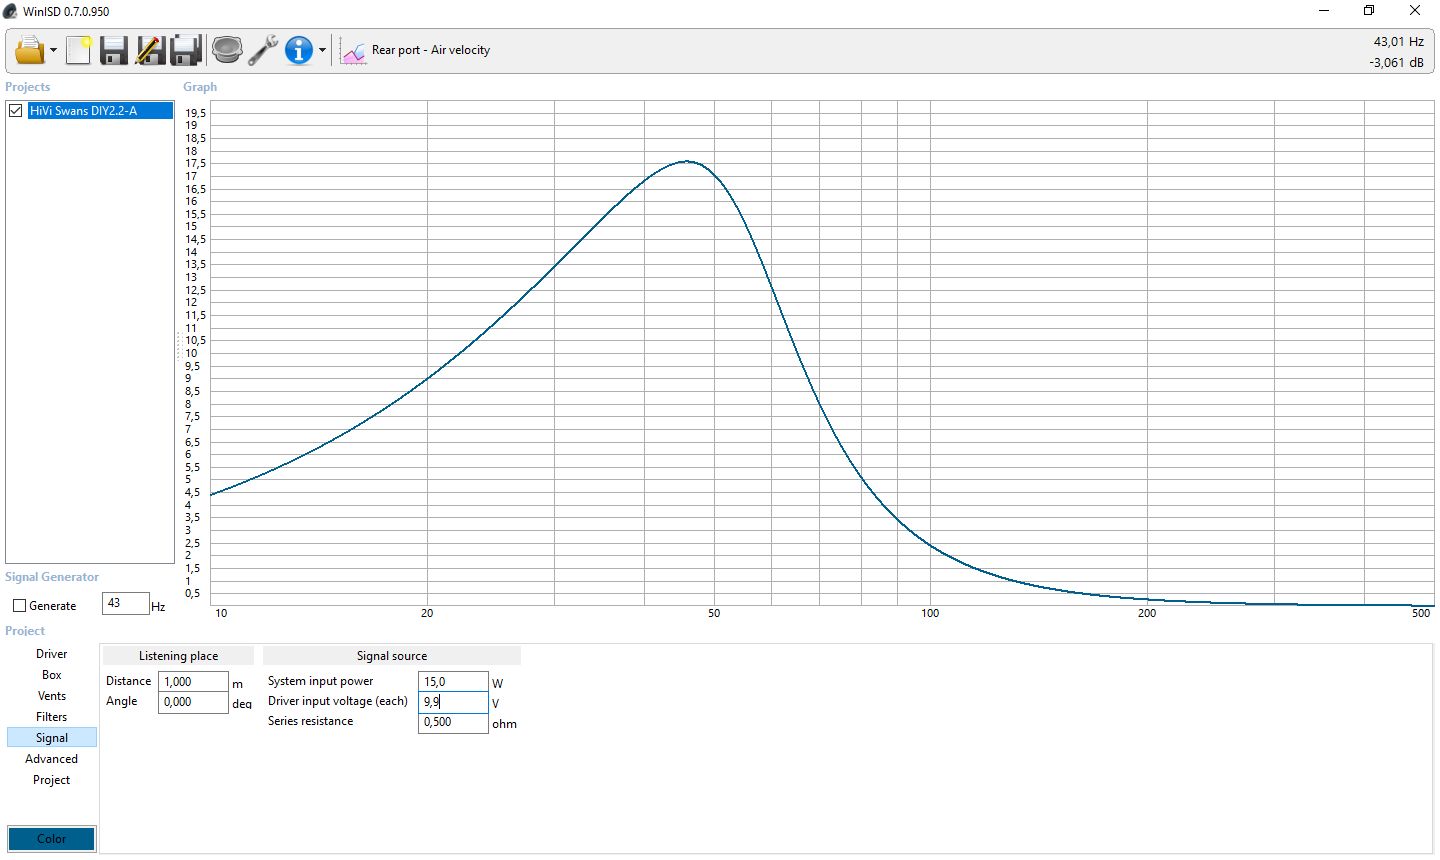1440x860 pixels.
Task: Open the driver database speaker icon
Action: (x=227, y=50)
